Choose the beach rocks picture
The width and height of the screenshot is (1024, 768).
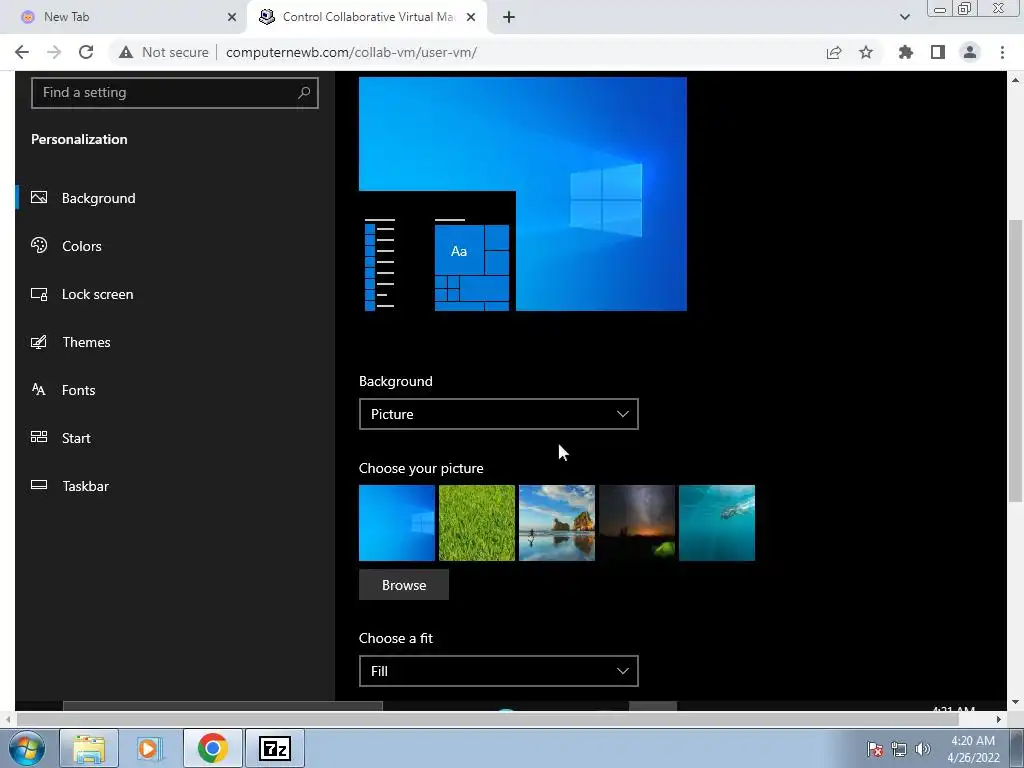(x=556, y=522)
